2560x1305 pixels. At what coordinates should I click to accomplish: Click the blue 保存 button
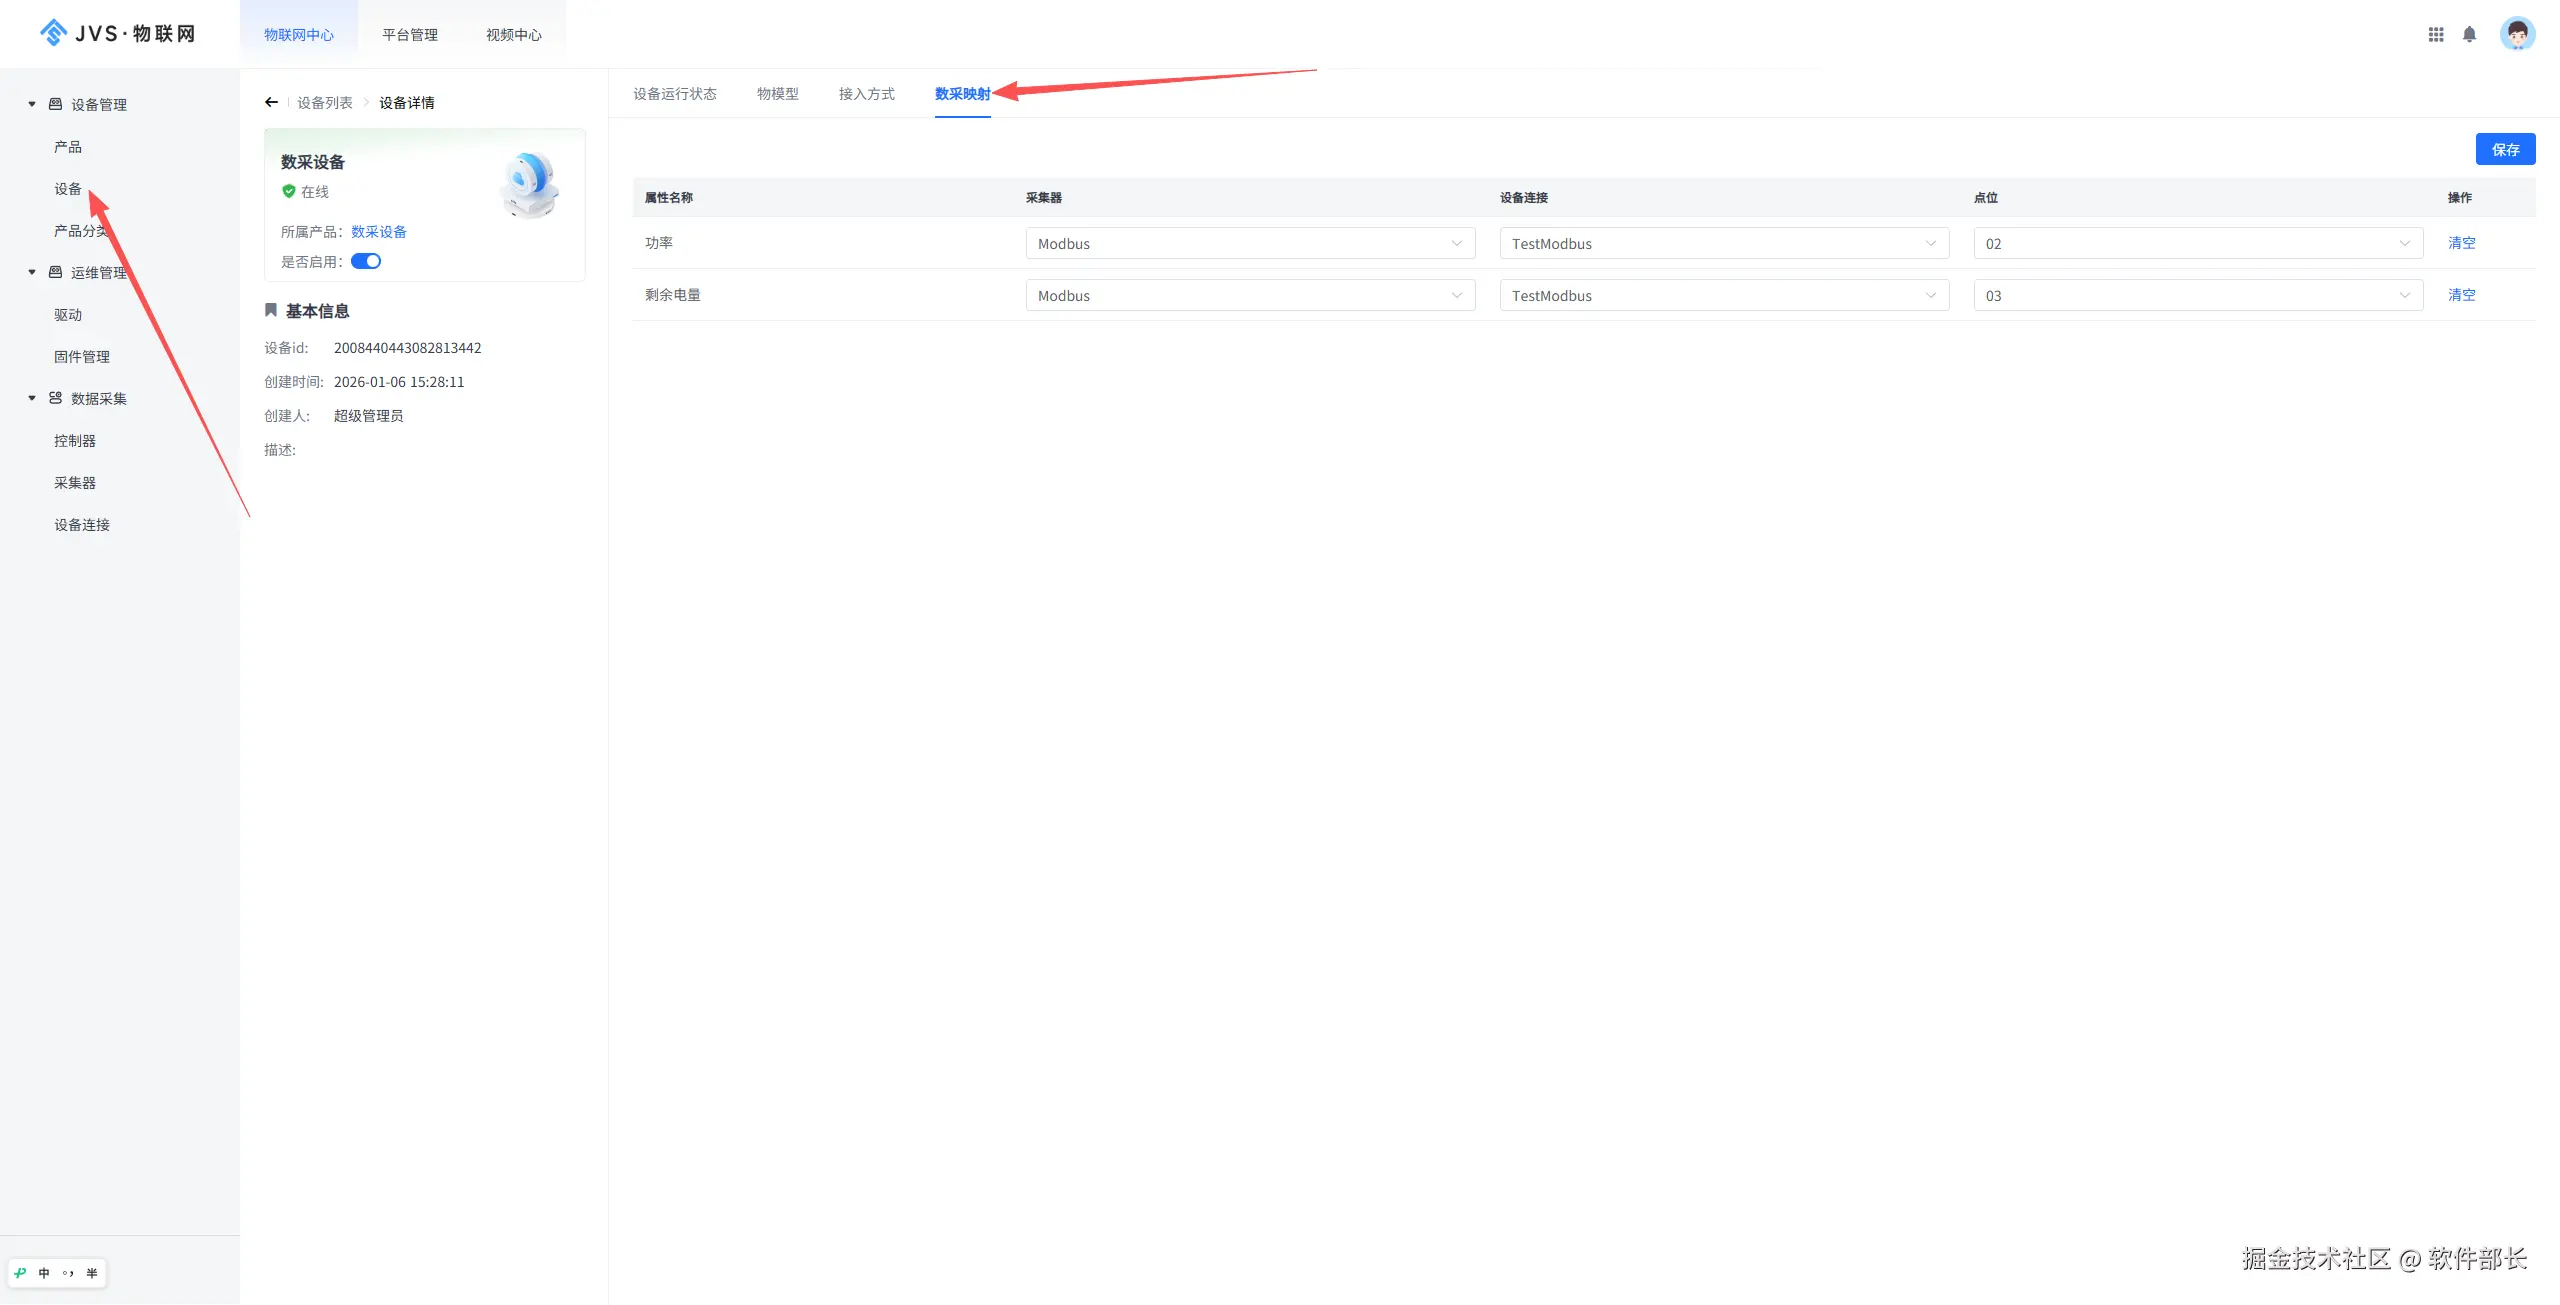pyautogui.click(x=2505, y=149)
